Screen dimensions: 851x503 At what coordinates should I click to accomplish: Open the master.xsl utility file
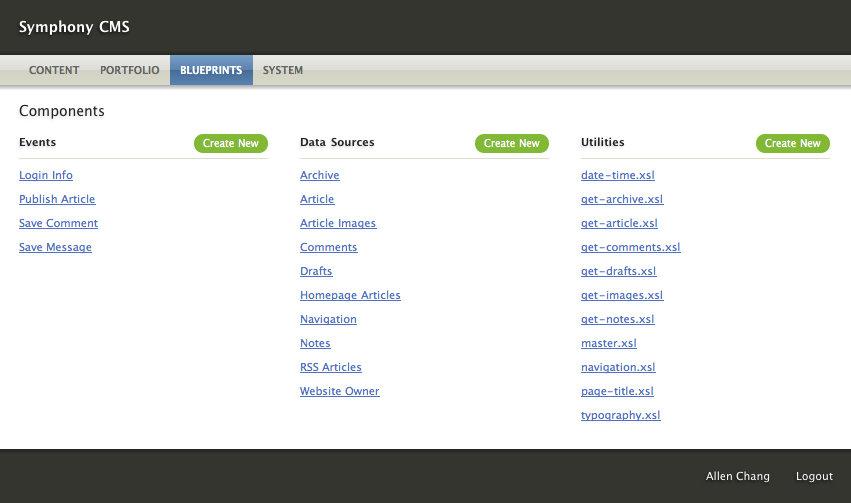tap(609, 344)
